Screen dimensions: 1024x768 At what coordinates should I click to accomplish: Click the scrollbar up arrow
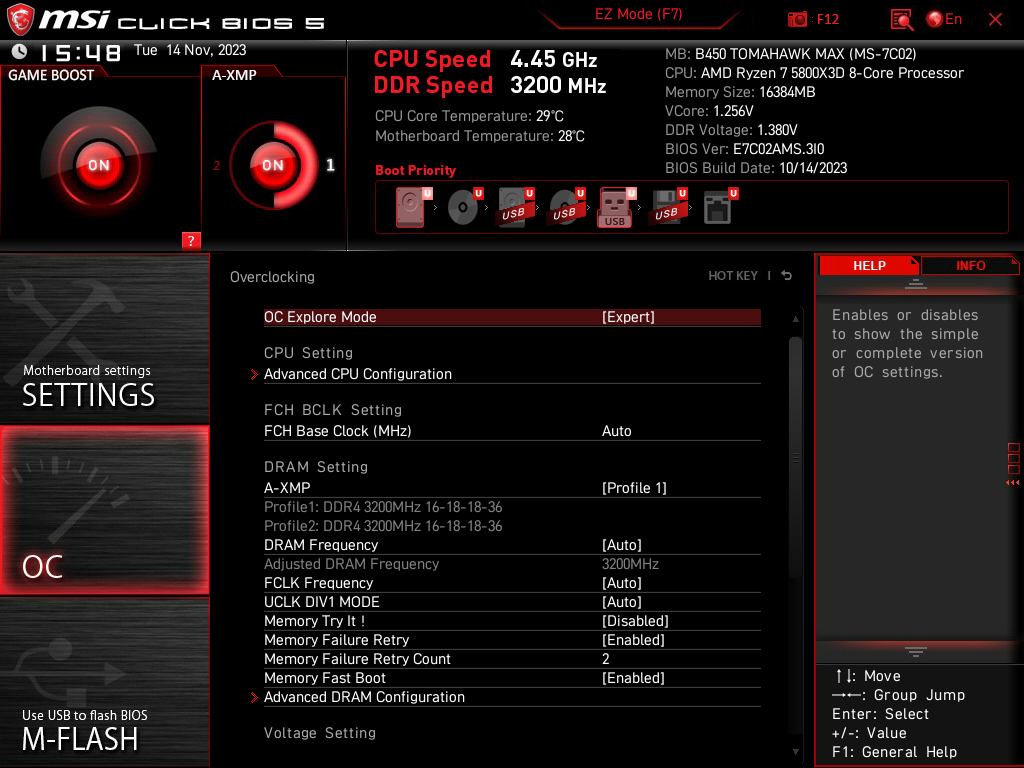[x=795, y=319]
